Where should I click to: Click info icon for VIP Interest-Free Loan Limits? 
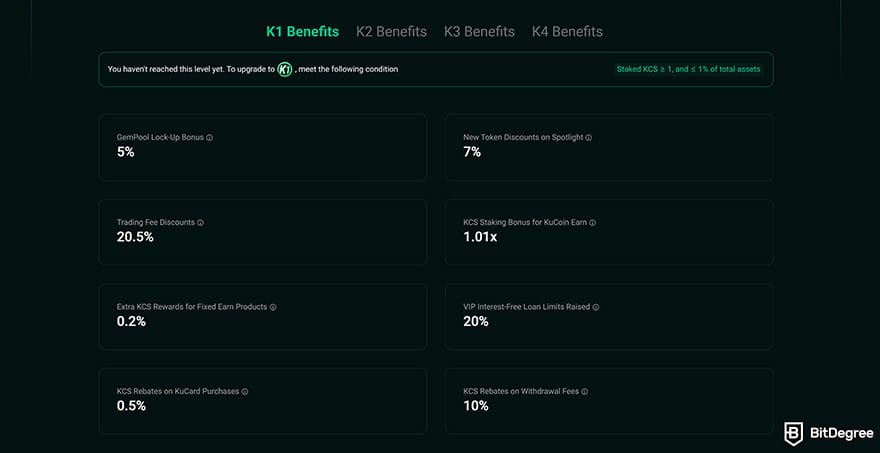tap(596, 307)
